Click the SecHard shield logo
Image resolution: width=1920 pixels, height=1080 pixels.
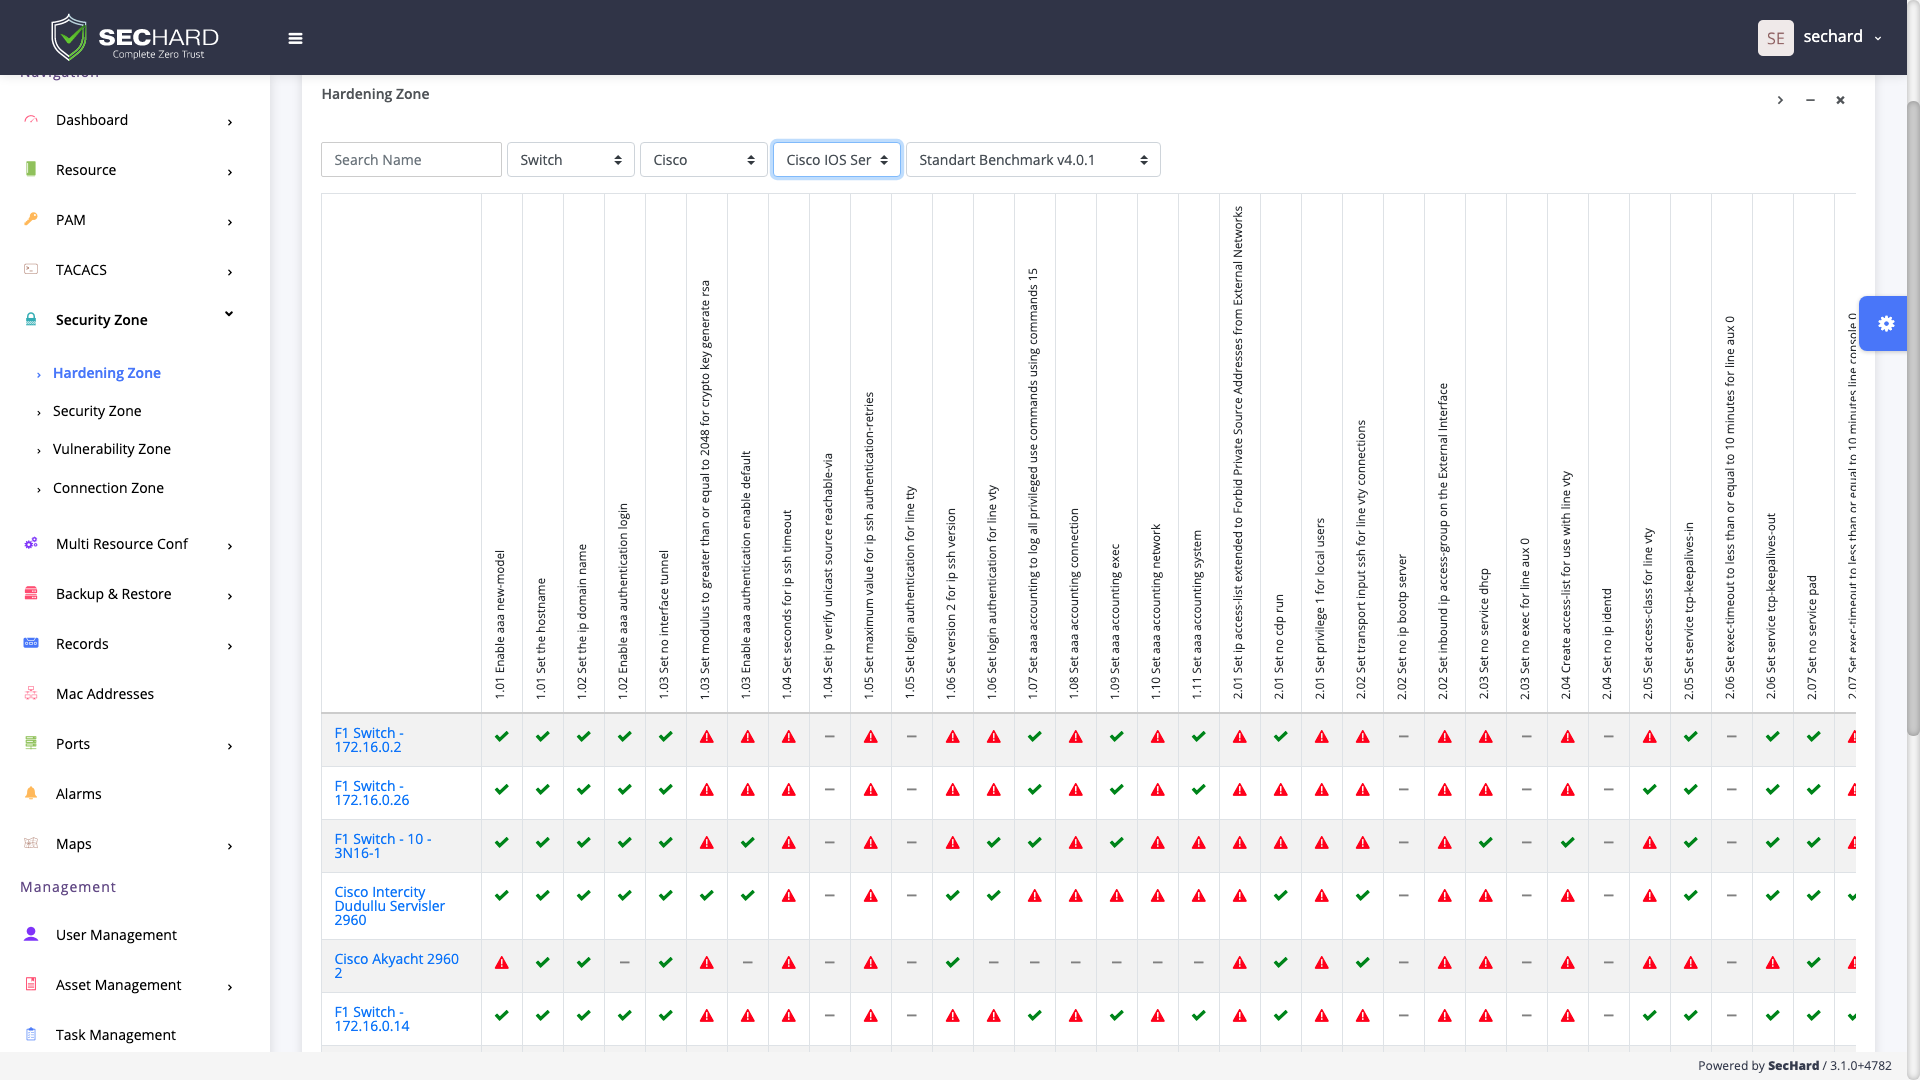click(x=69, y=37)
